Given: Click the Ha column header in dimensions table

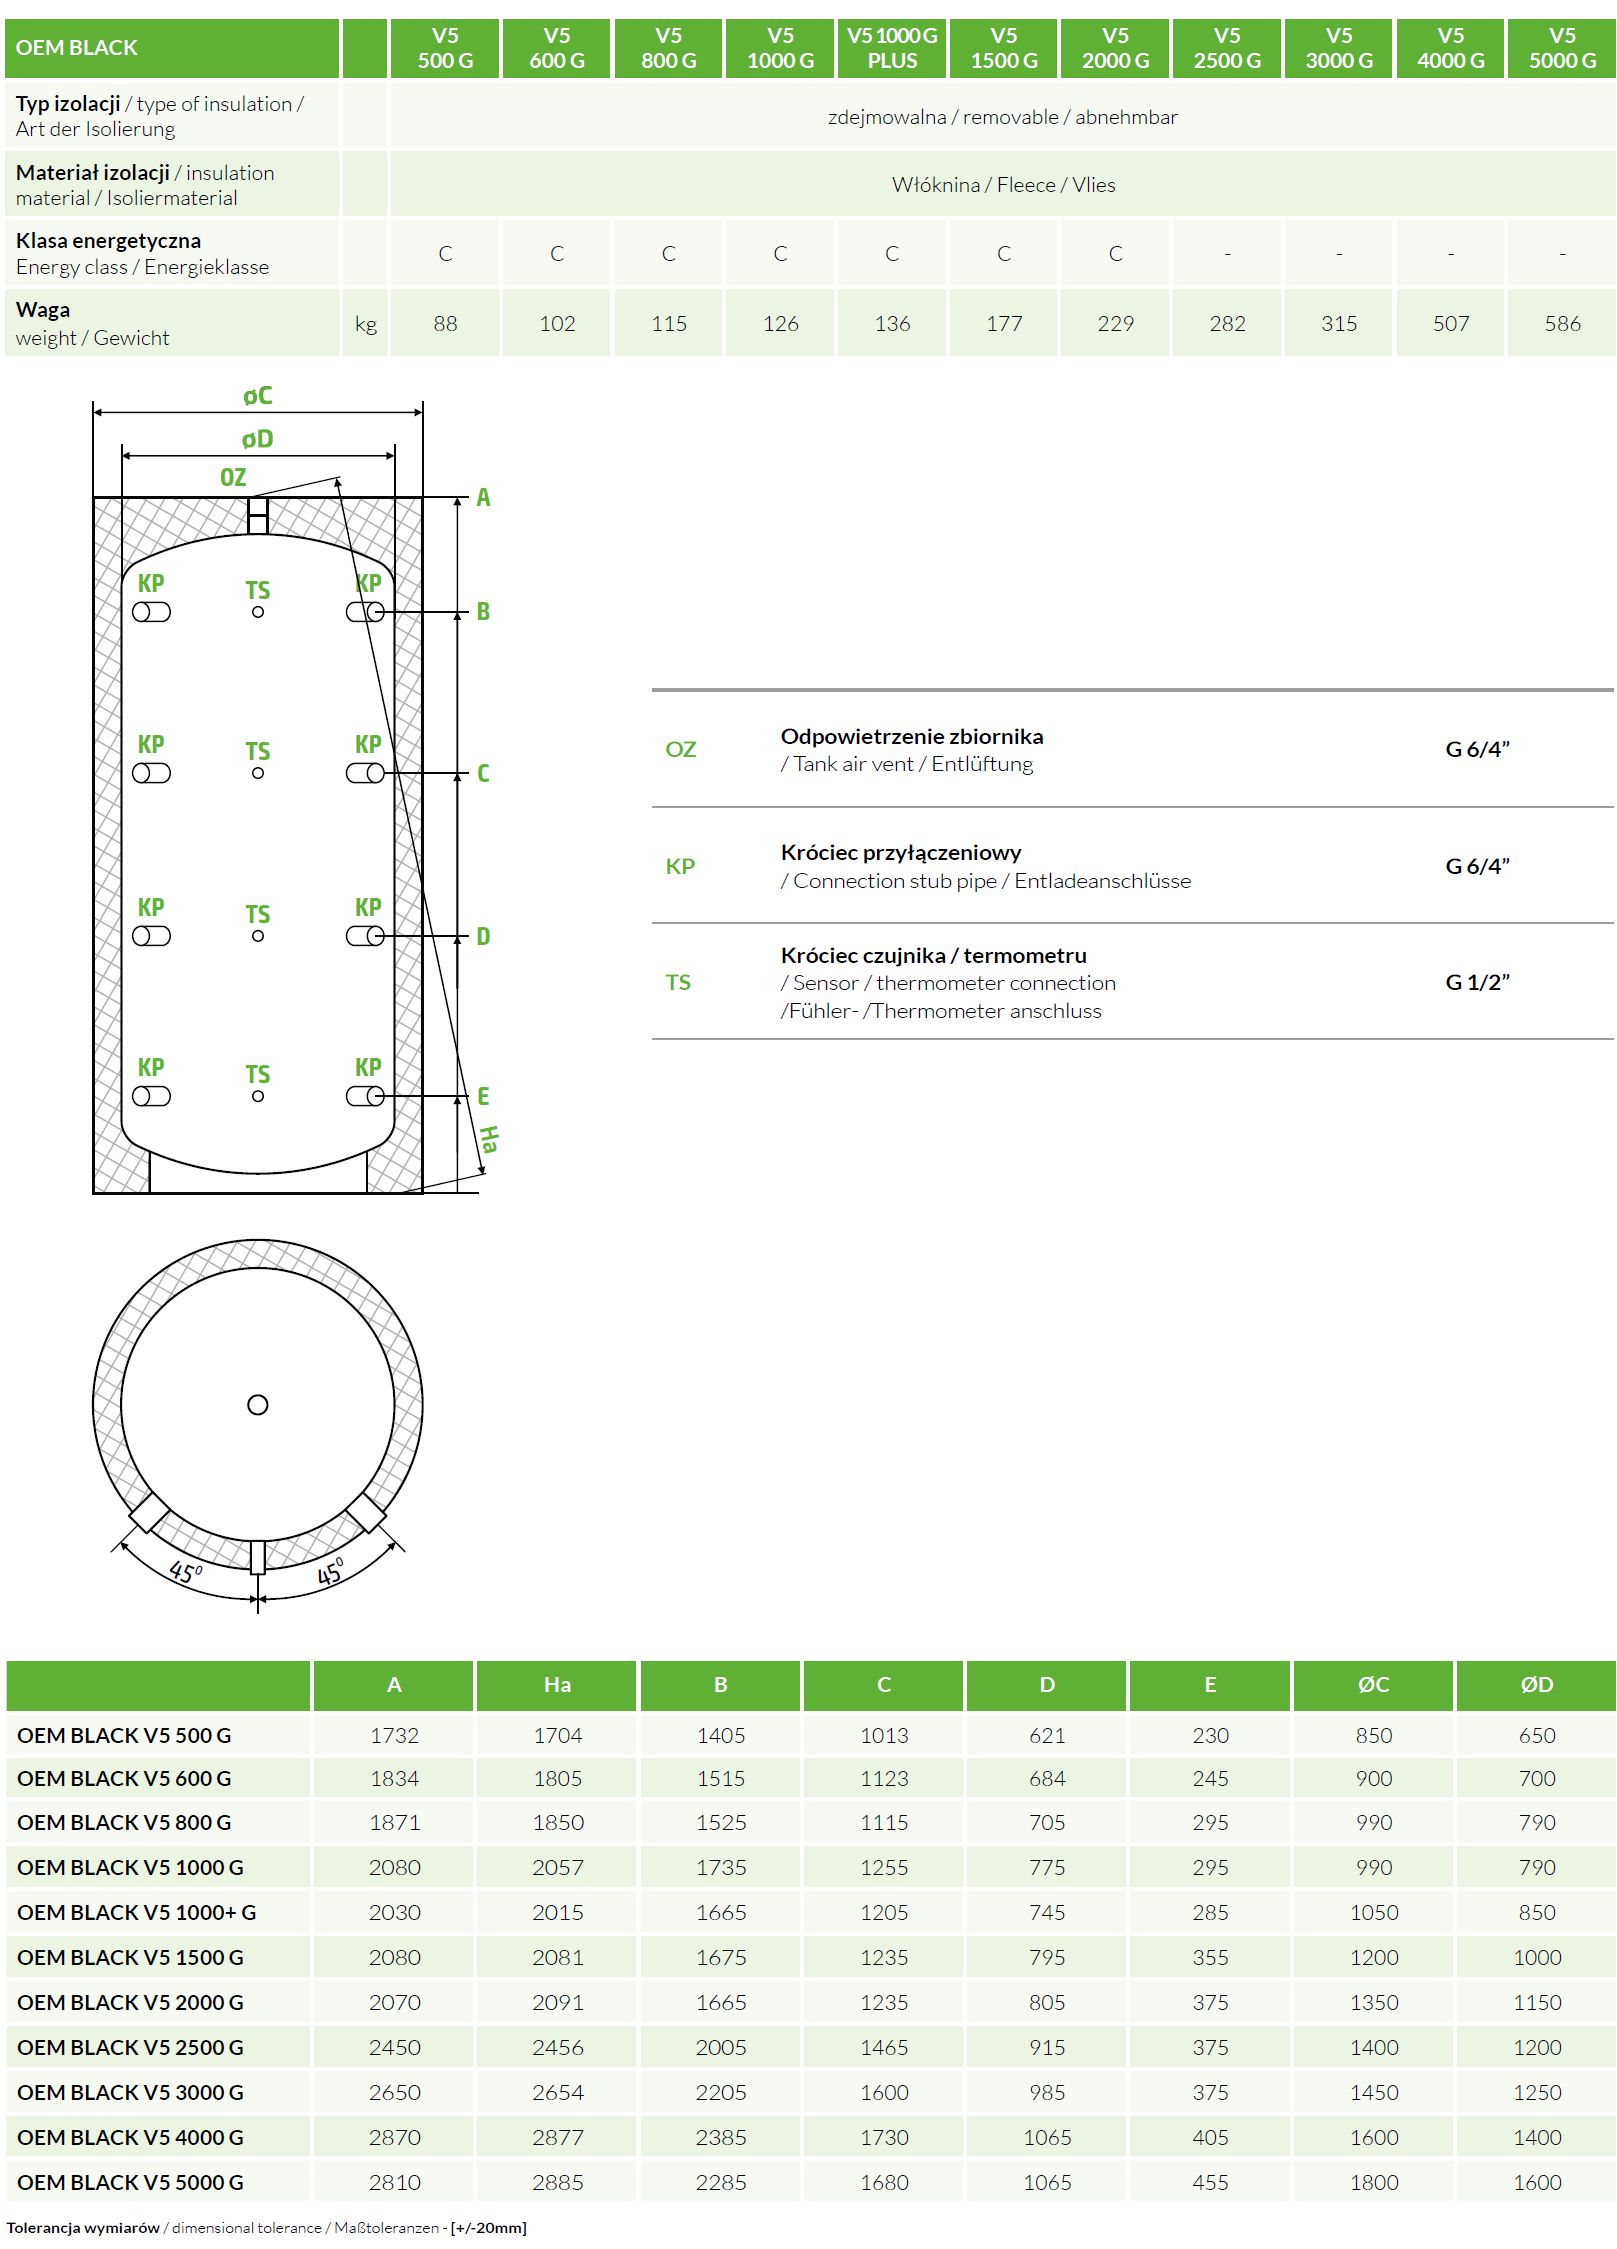Looking at the screenshot, I should 557,1685.
